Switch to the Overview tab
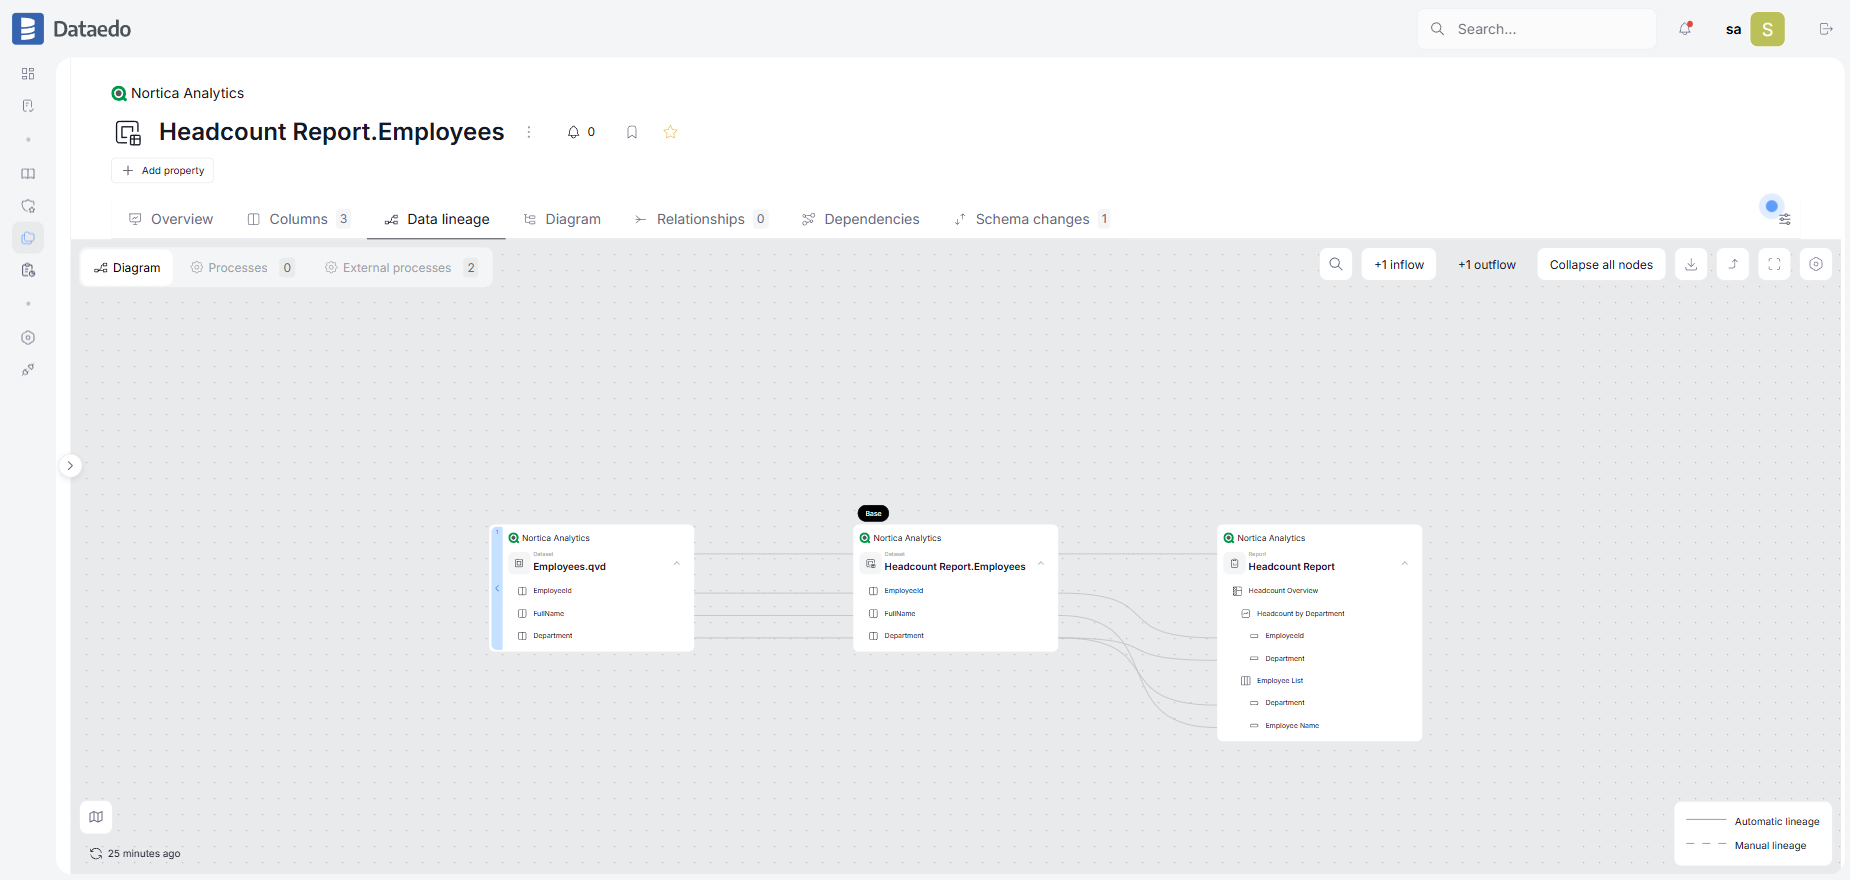This screenshot has width=1850, height=880. click(171, 219)
